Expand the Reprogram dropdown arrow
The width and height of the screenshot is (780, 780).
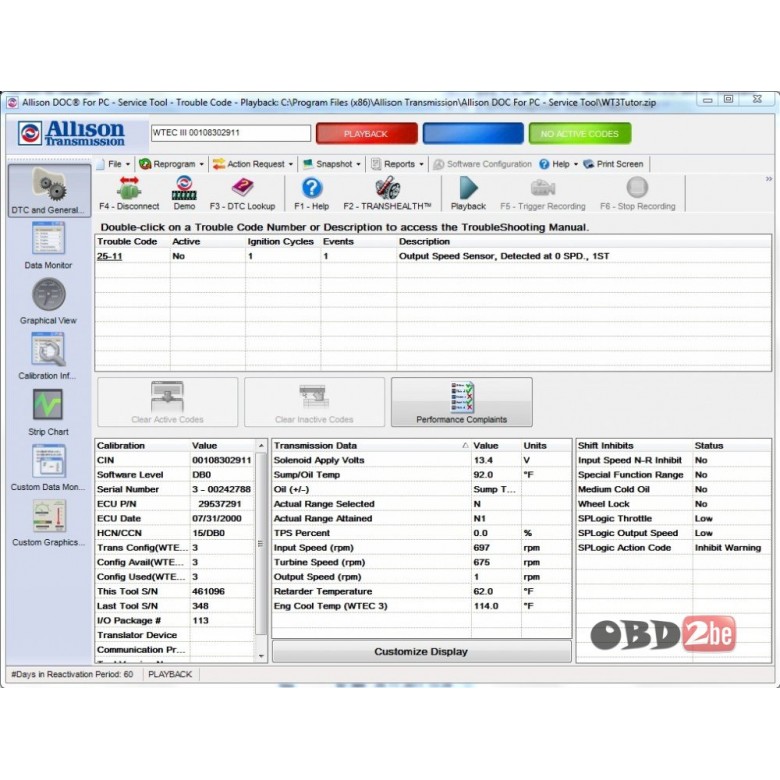click(201, 164)
